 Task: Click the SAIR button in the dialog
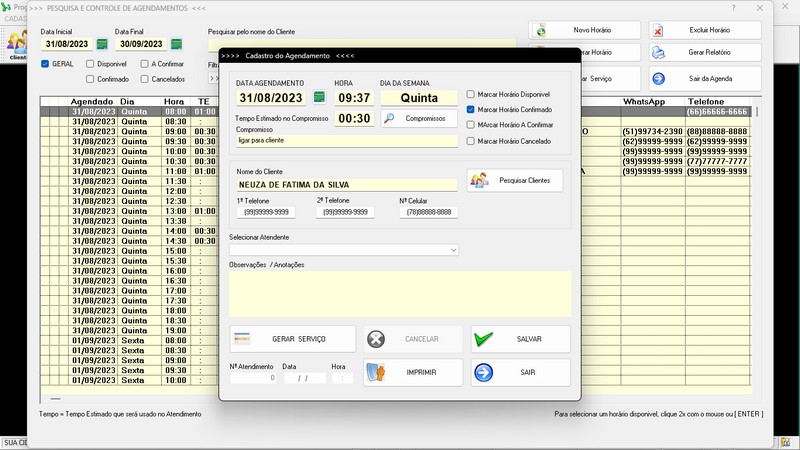click(520, 372)
